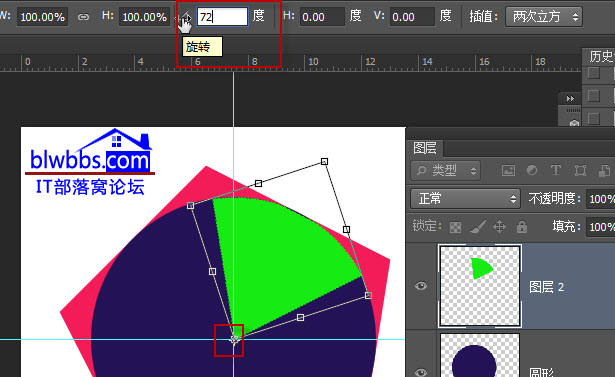Click the green sector shape on canvas
This screenshot has width=615, height=377.
tap(278, 259)
